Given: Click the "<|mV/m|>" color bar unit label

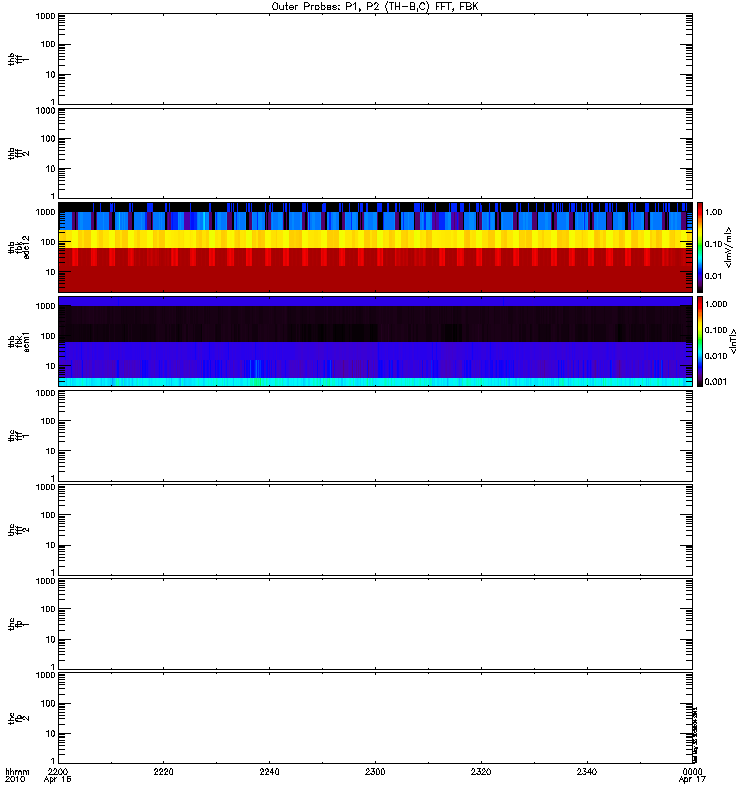Looking at the screenshot, I should (x=728, y=247).
